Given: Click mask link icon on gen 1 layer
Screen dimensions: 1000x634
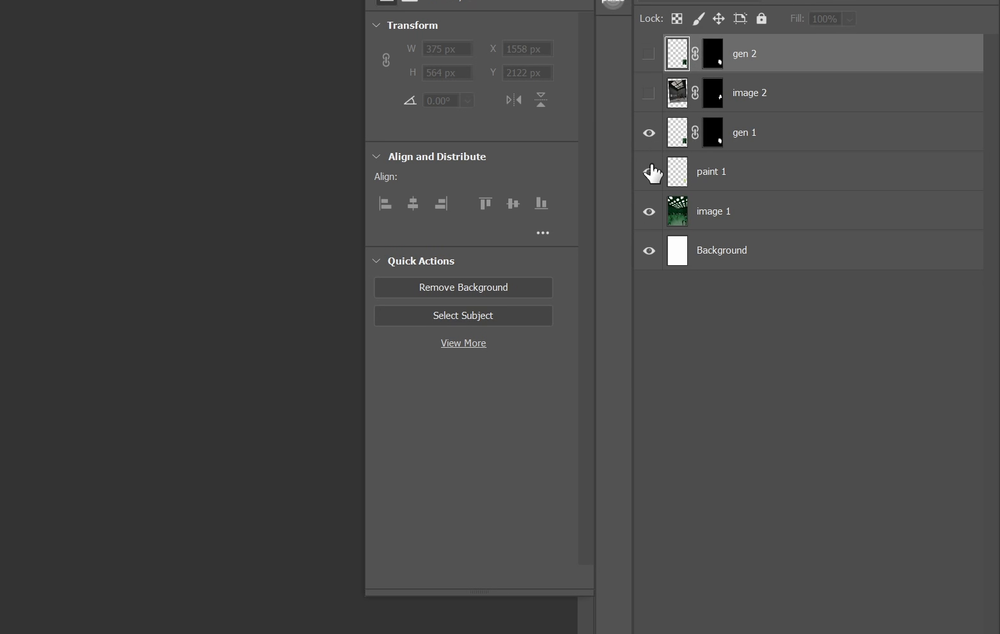Looking at the screenshot, I should (695, 133).
